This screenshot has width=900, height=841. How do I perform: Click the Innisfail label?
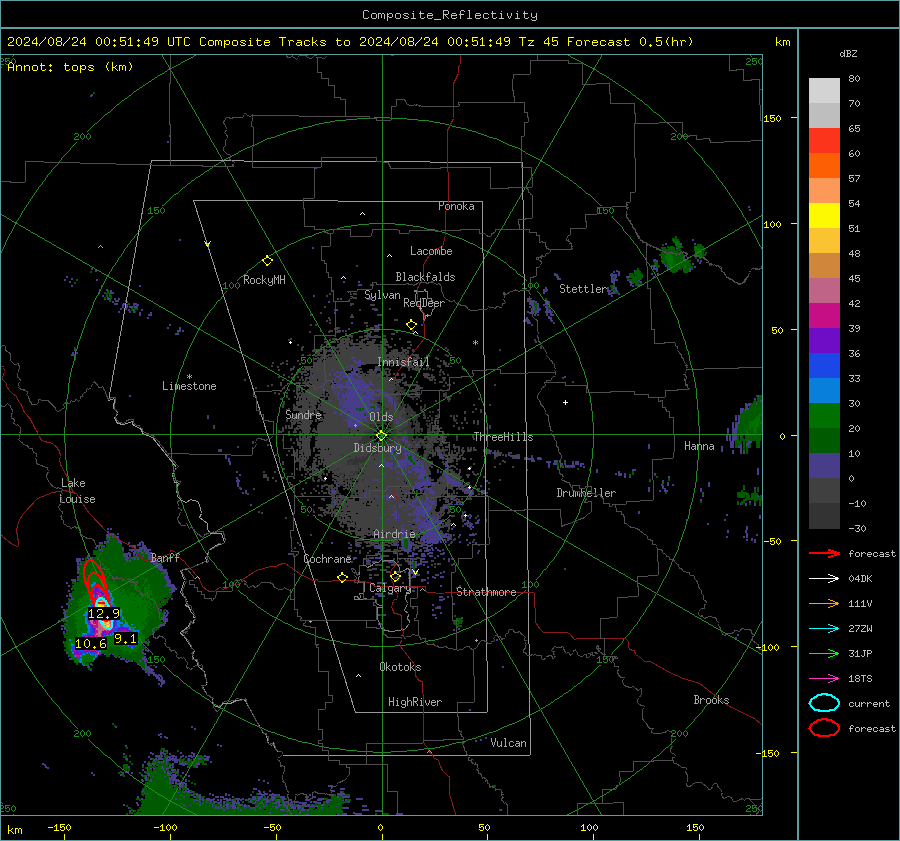pos(403,362)
